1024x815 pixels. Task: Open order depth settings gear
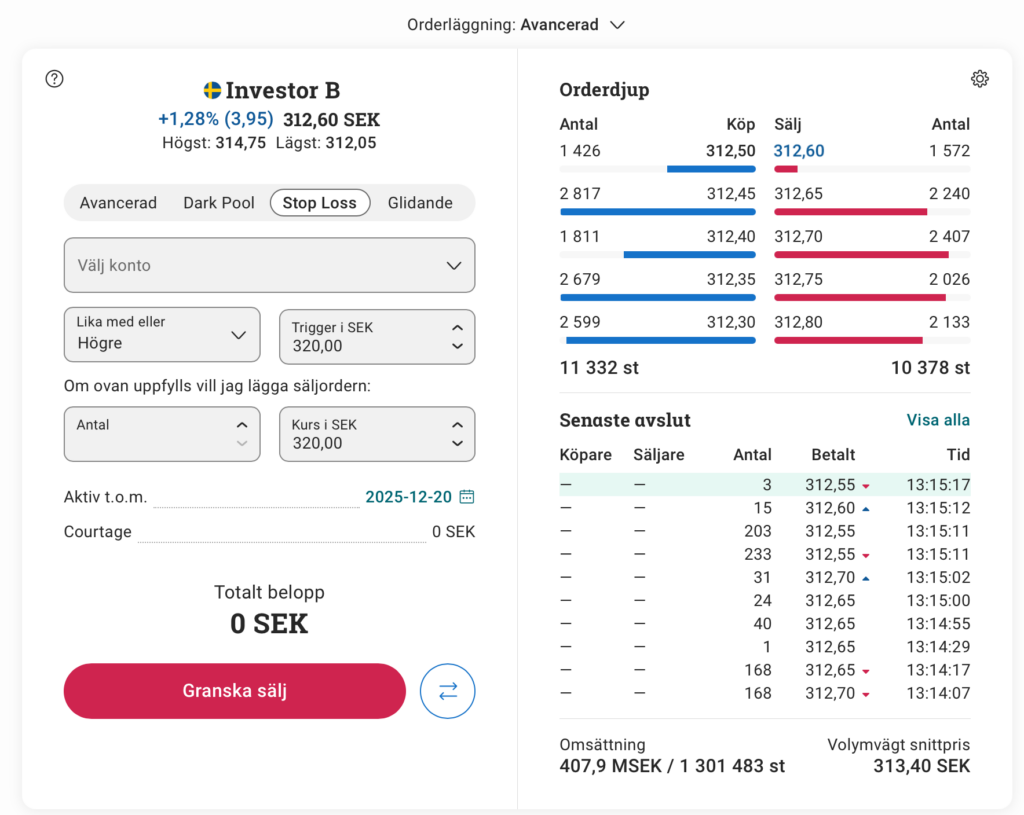point(979,79)
